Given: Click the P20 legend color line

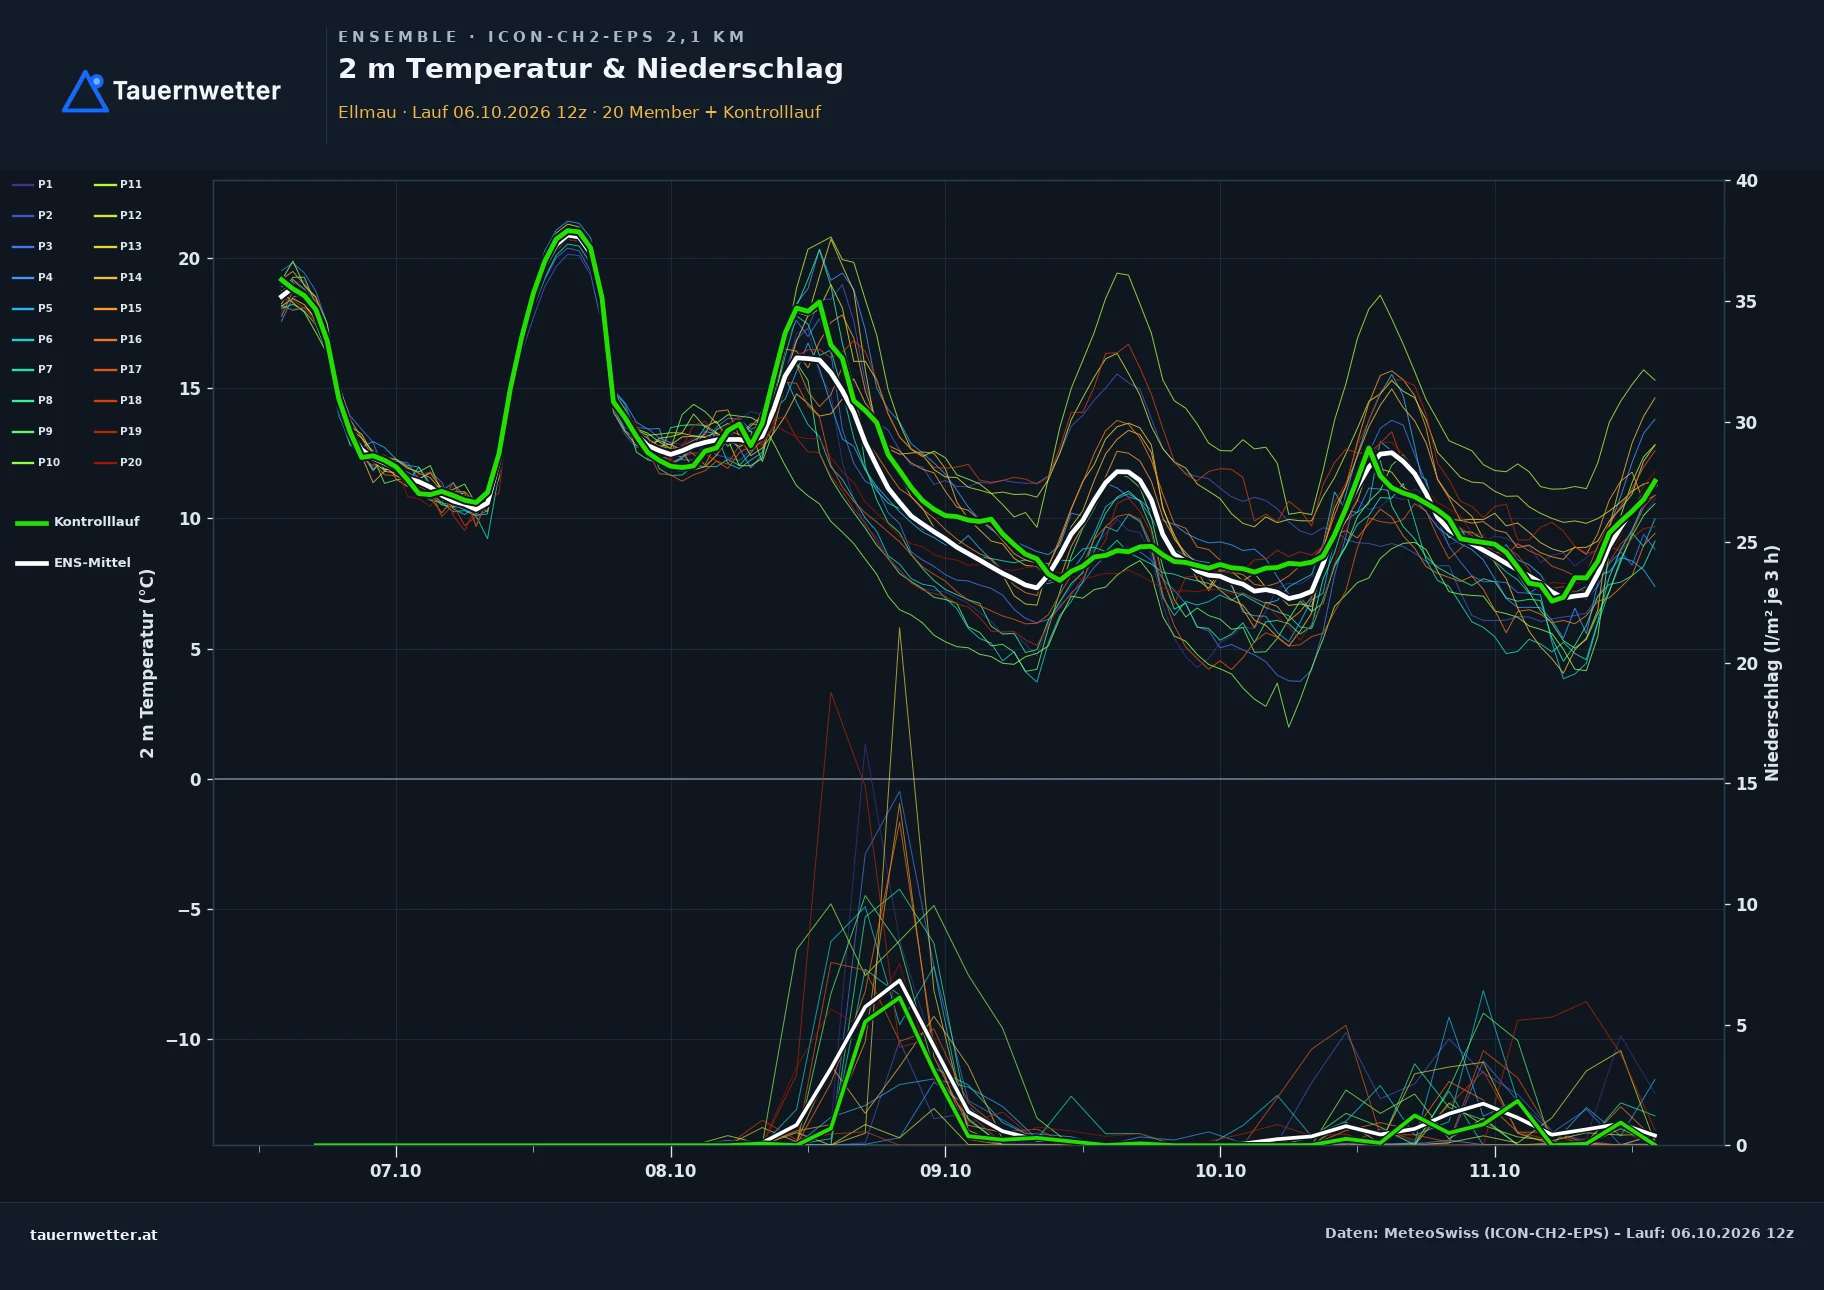Looking at the screenshot, I should tap(105, 462).
